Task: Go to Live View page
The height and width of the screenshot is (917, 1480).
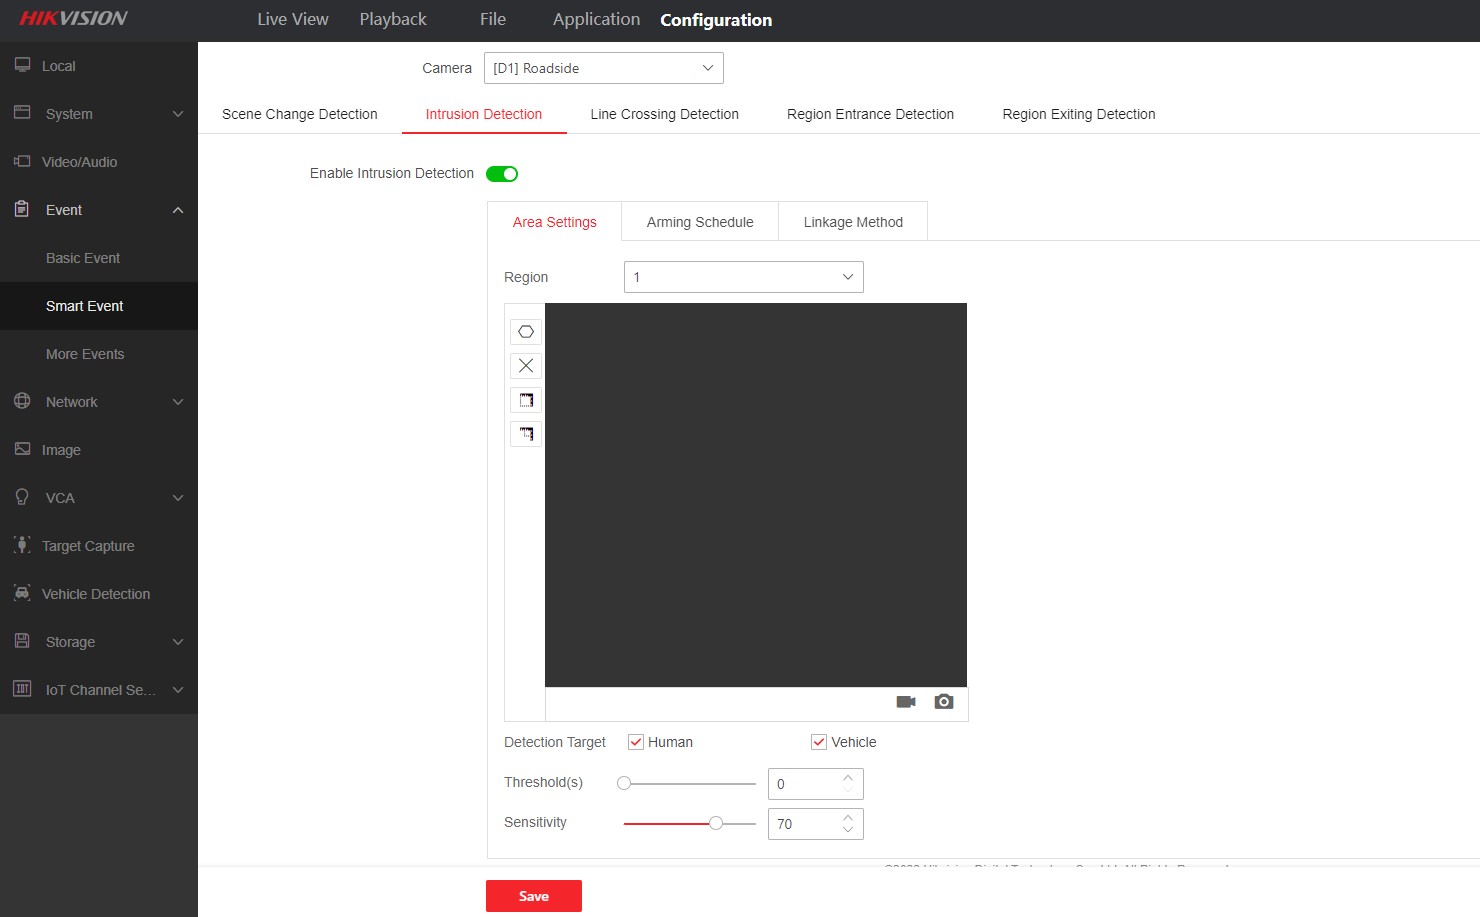Action: click(292, 20)
